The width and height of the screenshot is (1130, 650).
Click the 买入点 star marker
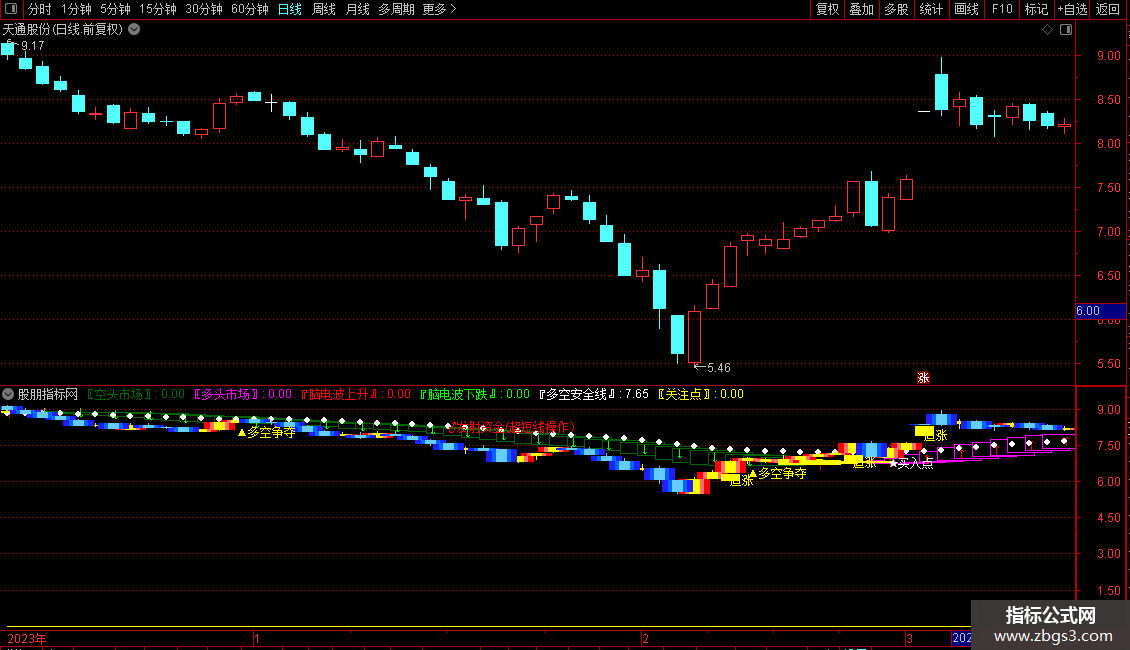(x=911, y=463)
